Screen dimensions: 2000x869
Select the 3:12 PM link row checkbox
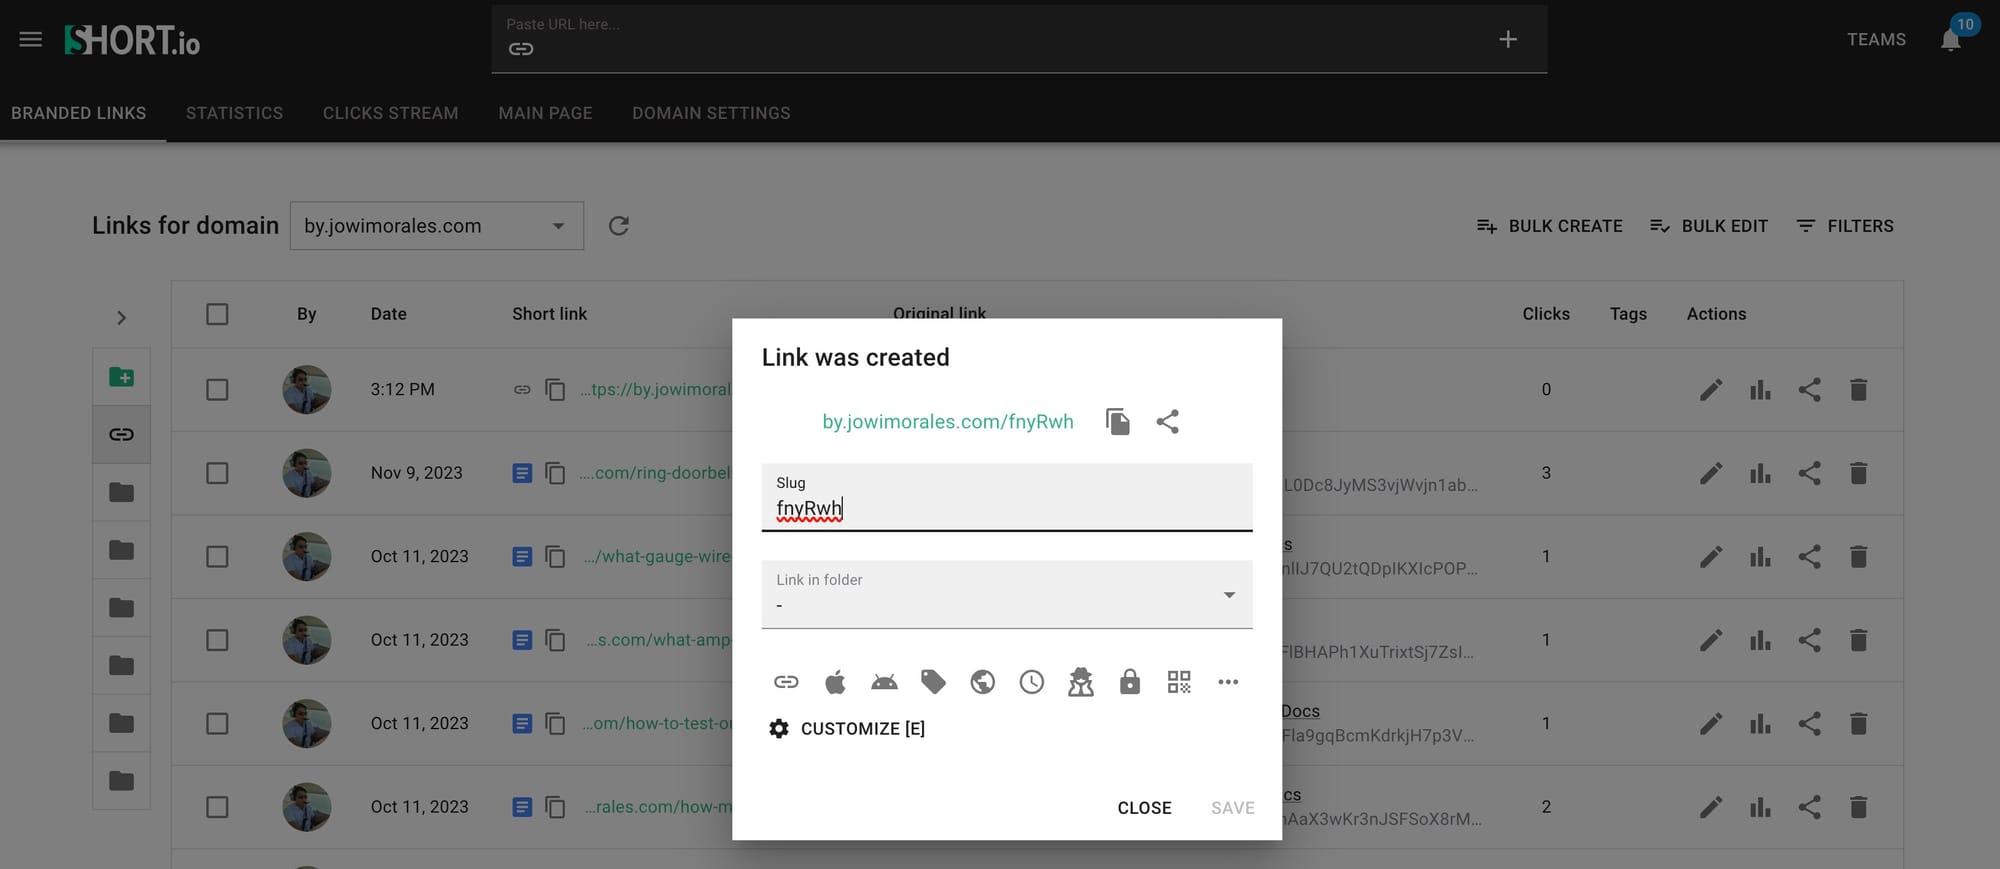click(217, 390)
